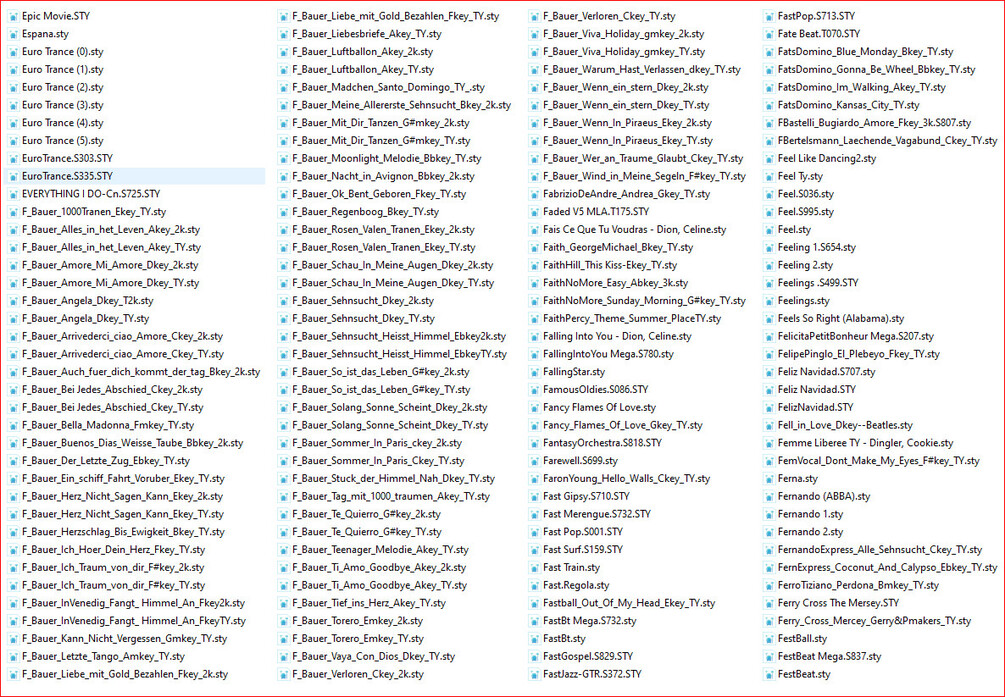Select Fell_in_Love_Dkey--Beatles.sty

click(845, 425)
